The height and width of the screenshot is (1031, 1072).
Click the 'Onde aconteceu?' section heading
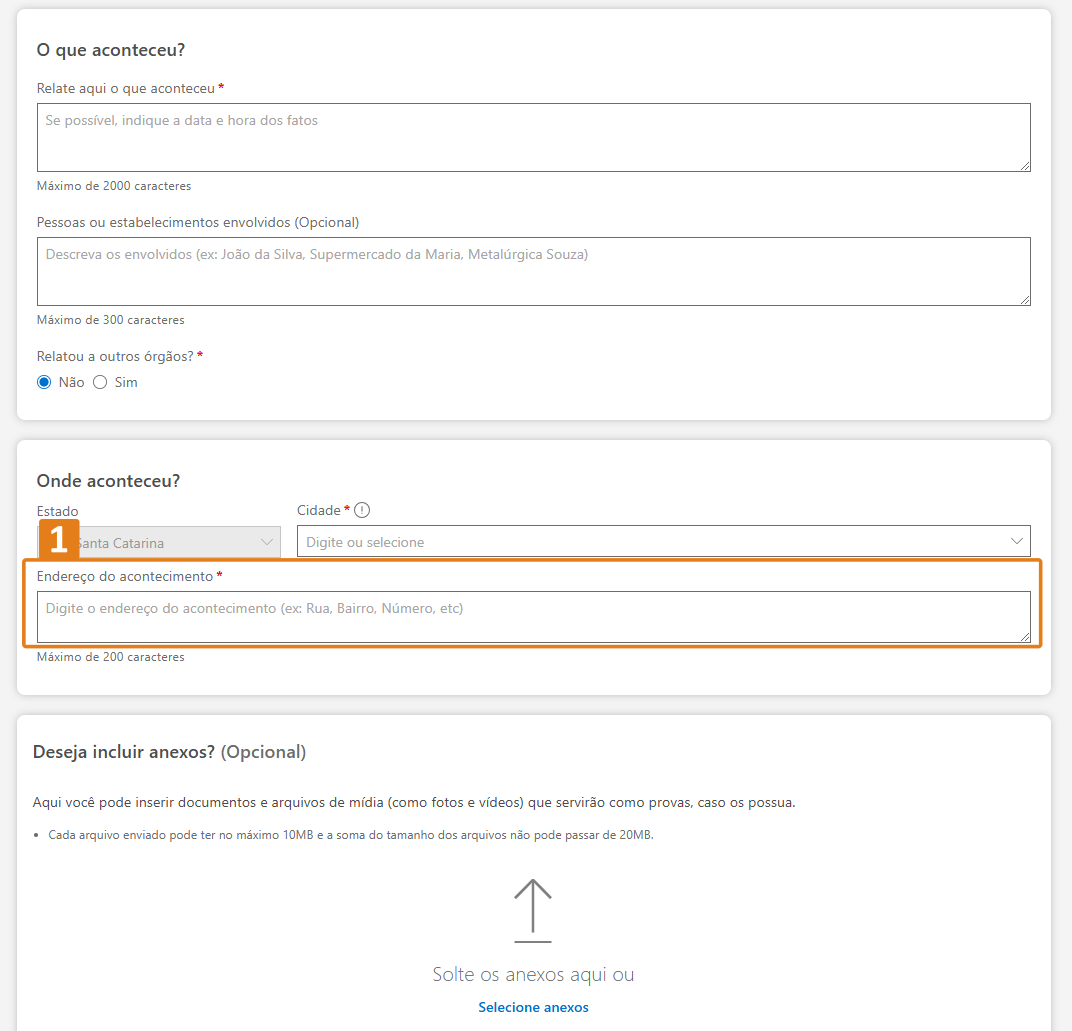pyautogui.click(x=108, y=481)
